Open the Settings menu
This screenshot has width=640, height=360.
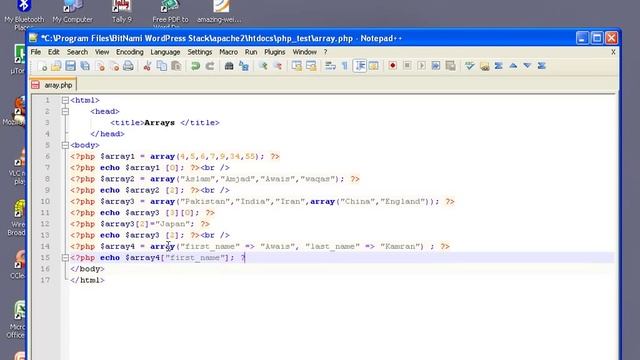pyautogui.click(x=200, y=52)
